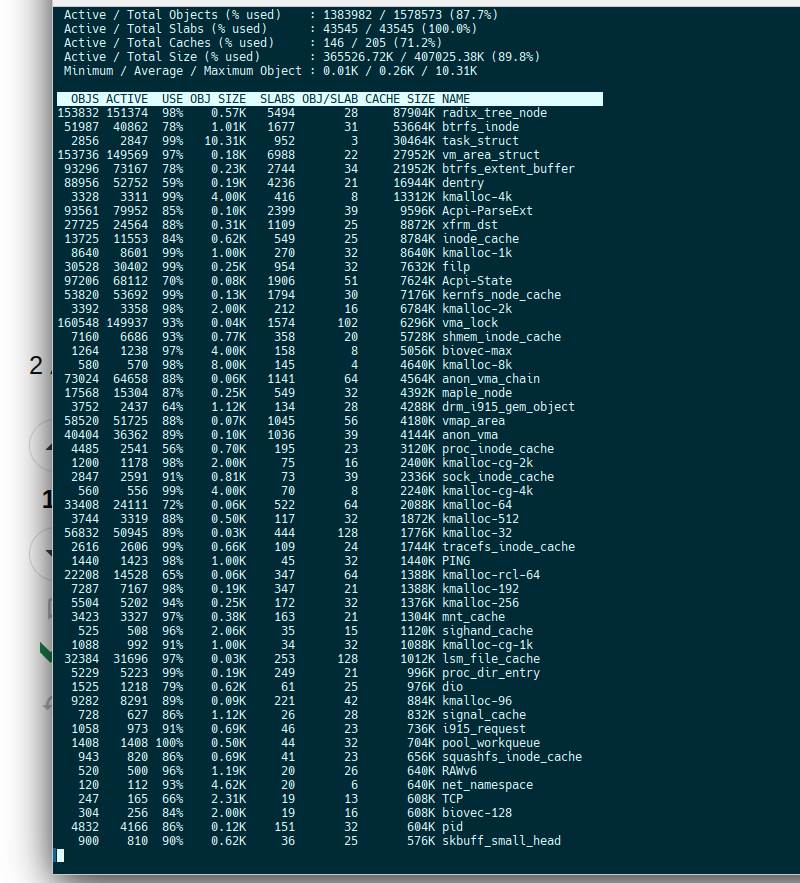Click the CACHE SIZE column header

(400, 99)
